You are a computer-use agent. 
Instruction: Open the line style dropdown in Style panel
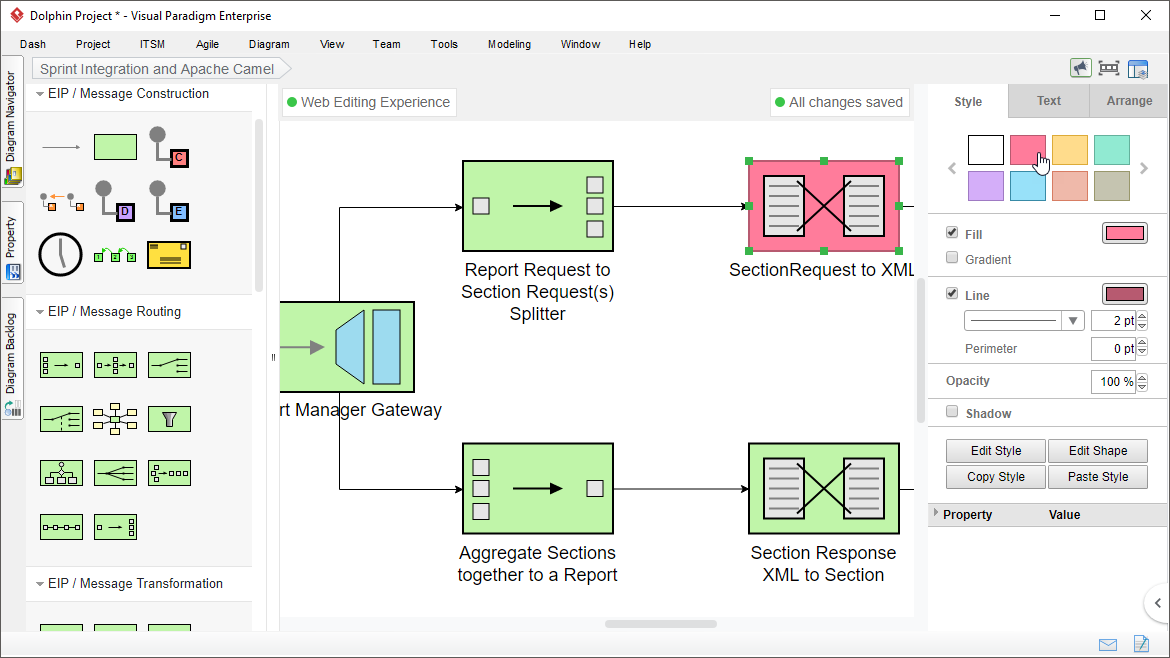click(1071, 320)
